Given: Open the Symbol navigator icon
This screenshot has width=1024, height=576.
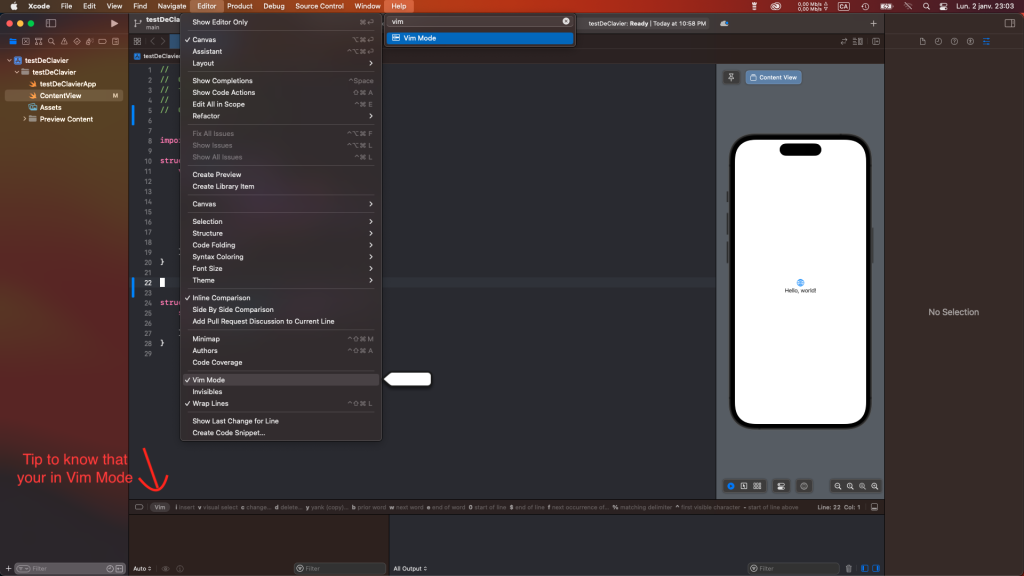Looking at the screenshot, I should pos(39,41).
